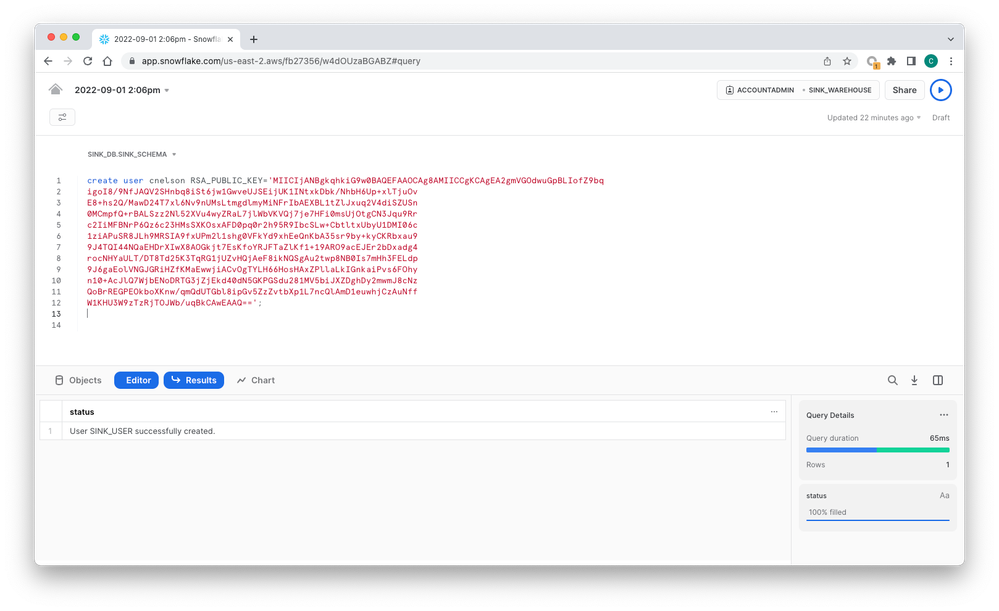Open Chrome profile avatar
The height and width of the screenshot is (611, 999).
[931, 61]
